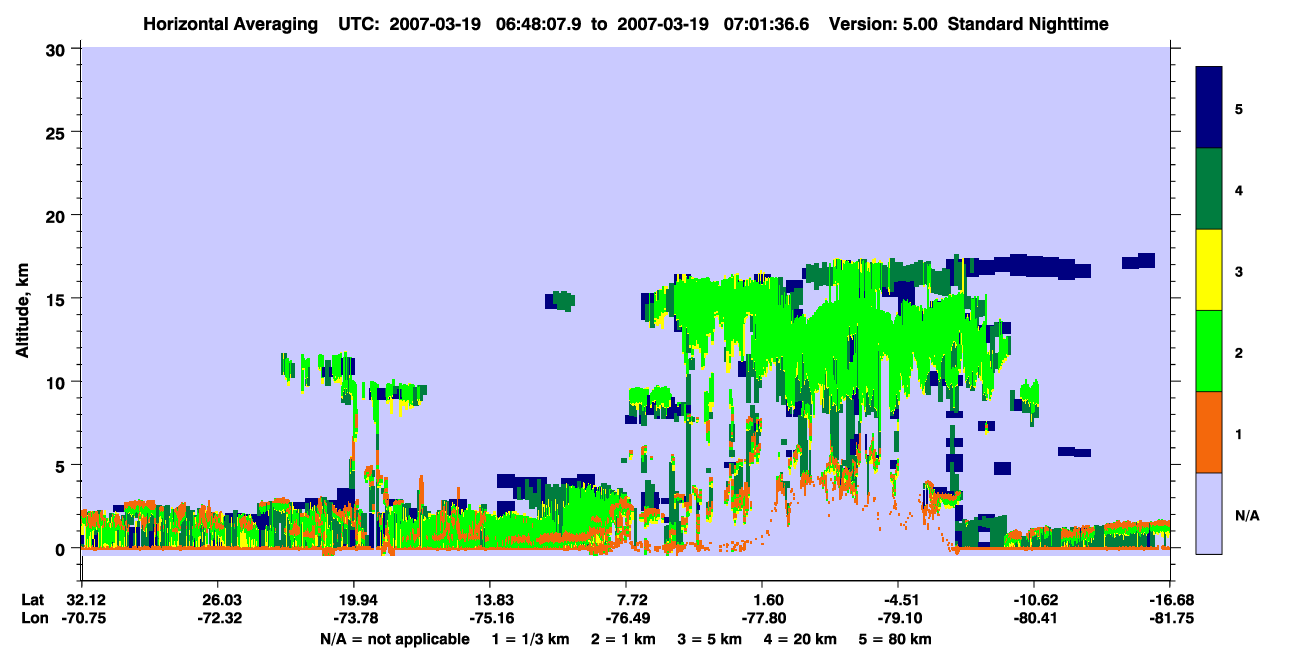Click the latitude value -16.68
The height and width of the screenshot is (667, 1300).
point(1170,600)
